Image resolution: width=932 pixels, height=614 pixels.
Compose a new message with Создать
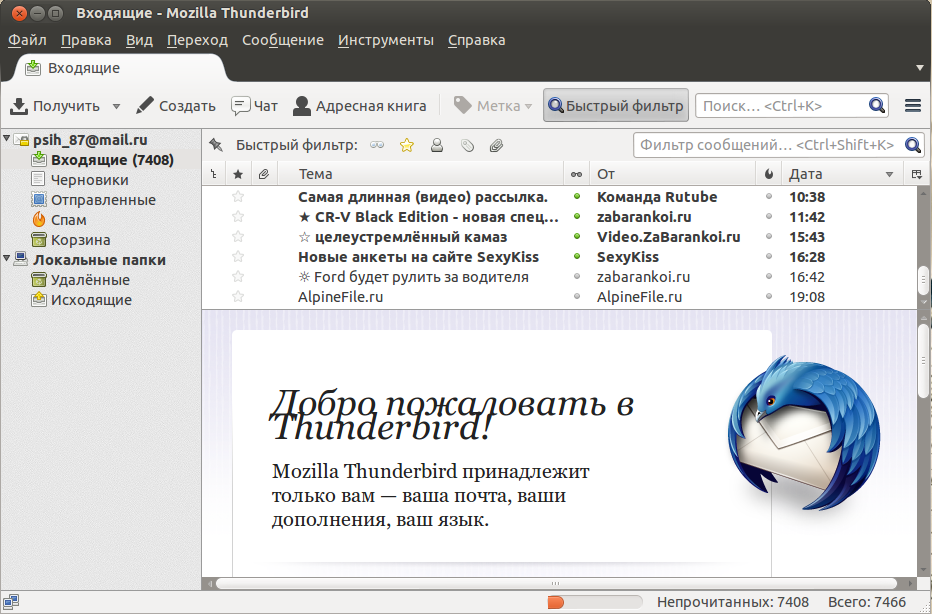(175, 106)
